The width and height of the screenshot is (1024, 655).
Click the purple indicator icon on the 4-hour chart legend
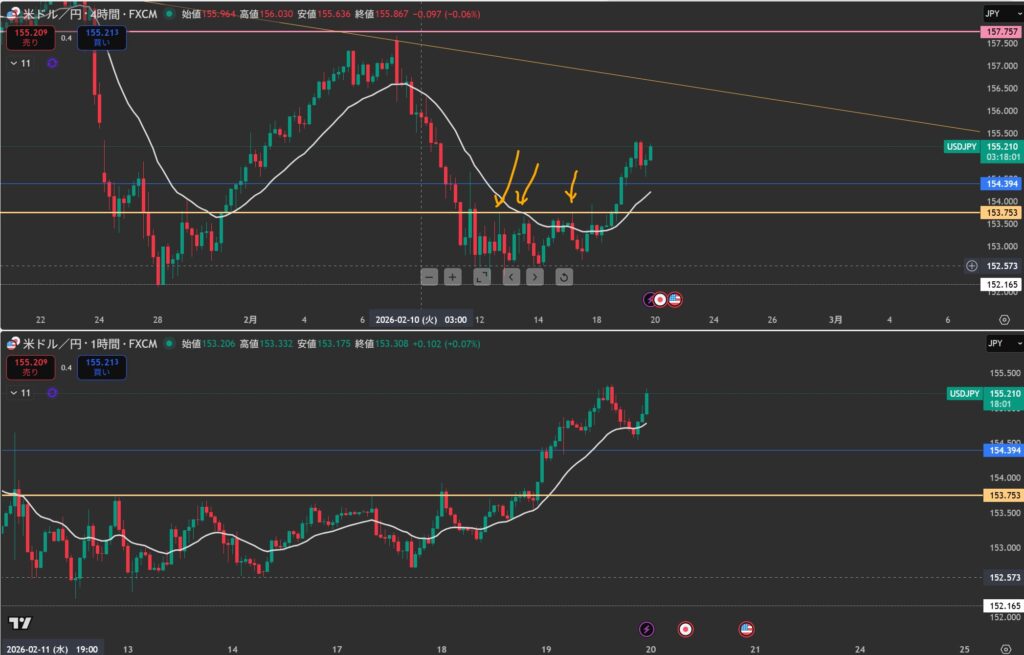tap(52, 63)
